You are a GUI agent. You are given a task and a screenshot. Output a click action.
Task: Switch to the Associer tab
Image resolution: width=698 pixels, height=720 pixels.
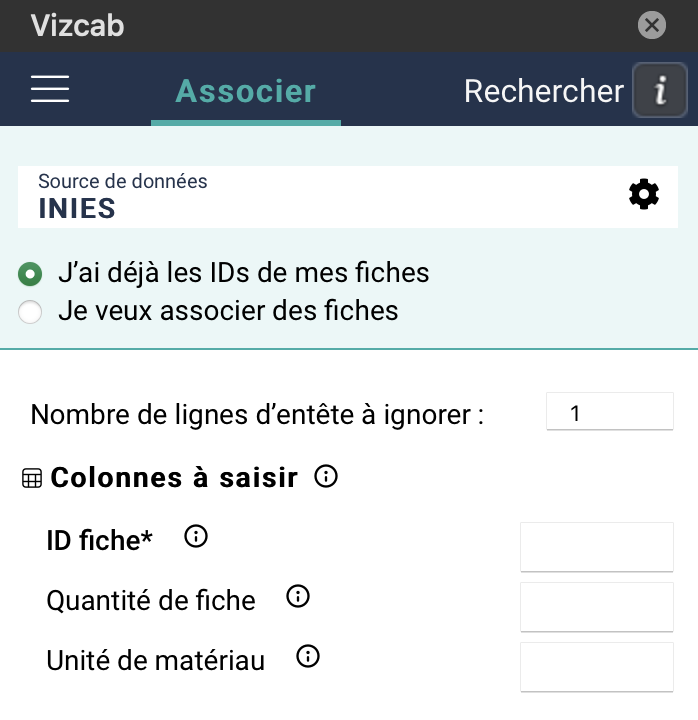pyautogui.click(x=246, y=92)
